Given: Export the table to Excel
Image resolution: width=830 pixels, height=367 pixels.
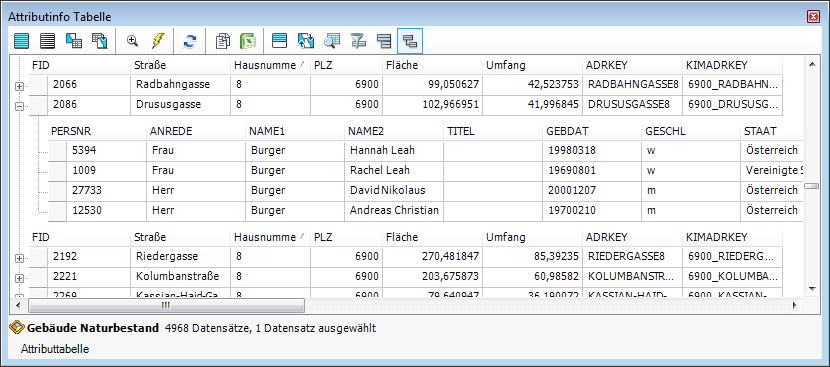Looking at the screenshot, I should point(248,41).
